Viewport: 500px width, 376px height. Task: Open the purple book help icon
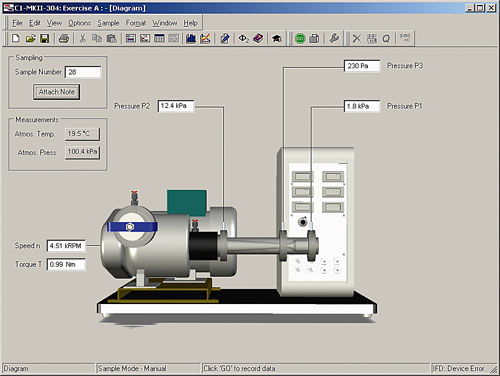point(258,39)
